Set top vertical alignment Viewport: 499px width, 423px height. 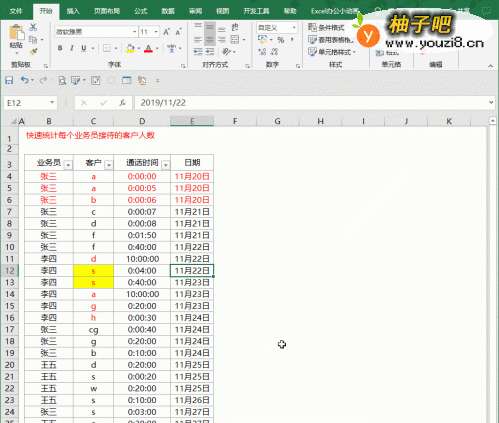tap(198, 26)
